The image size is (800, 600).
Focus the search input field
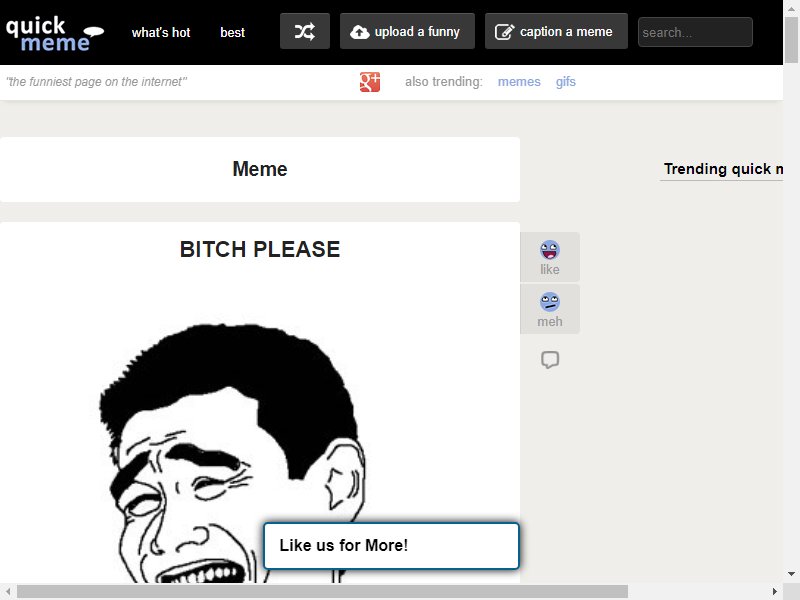click(x=695, y=32)
